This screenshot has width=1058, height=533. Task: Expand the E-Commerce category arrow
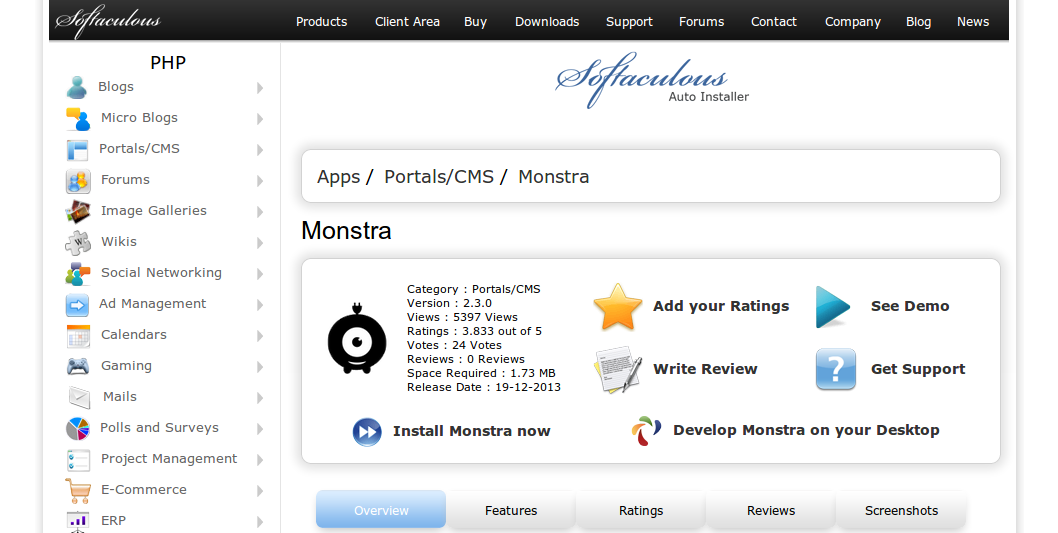coord(260,491)
